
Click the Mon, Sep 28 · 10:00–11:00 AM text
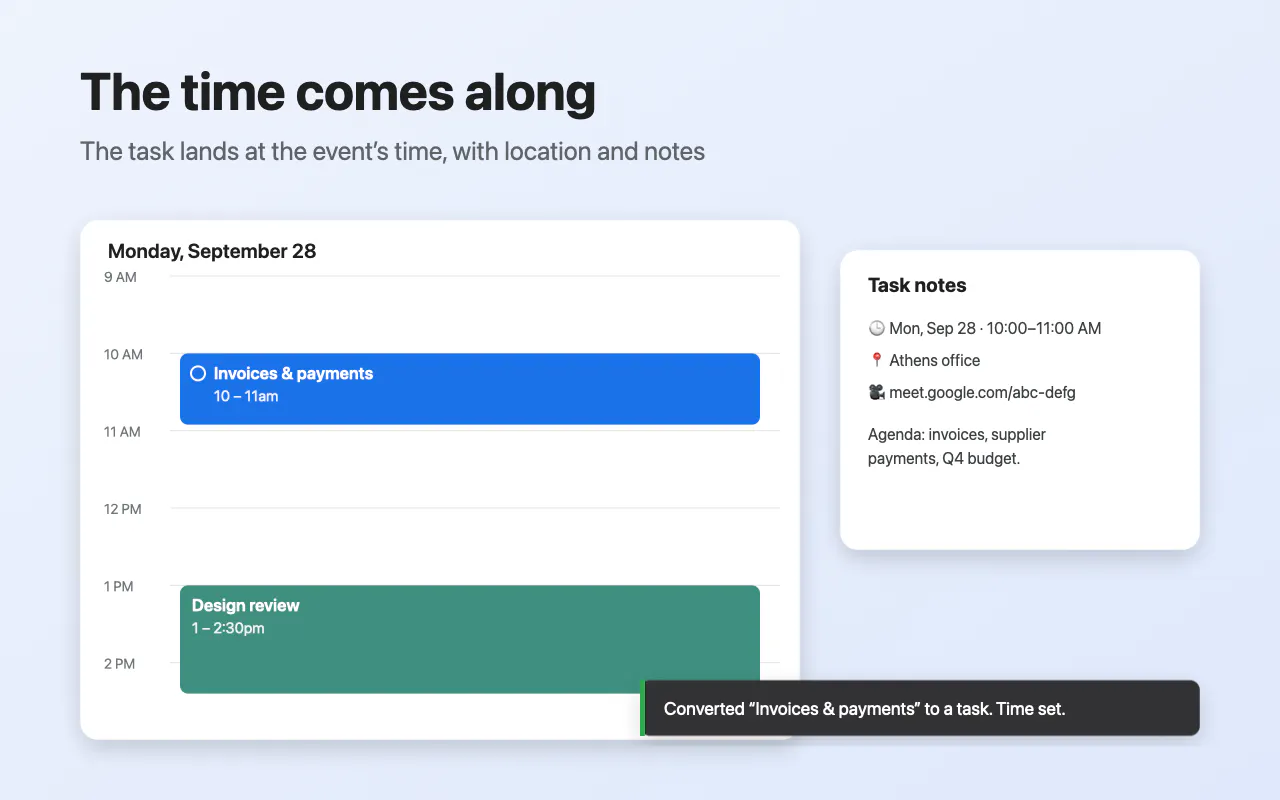tap(995, 328)
